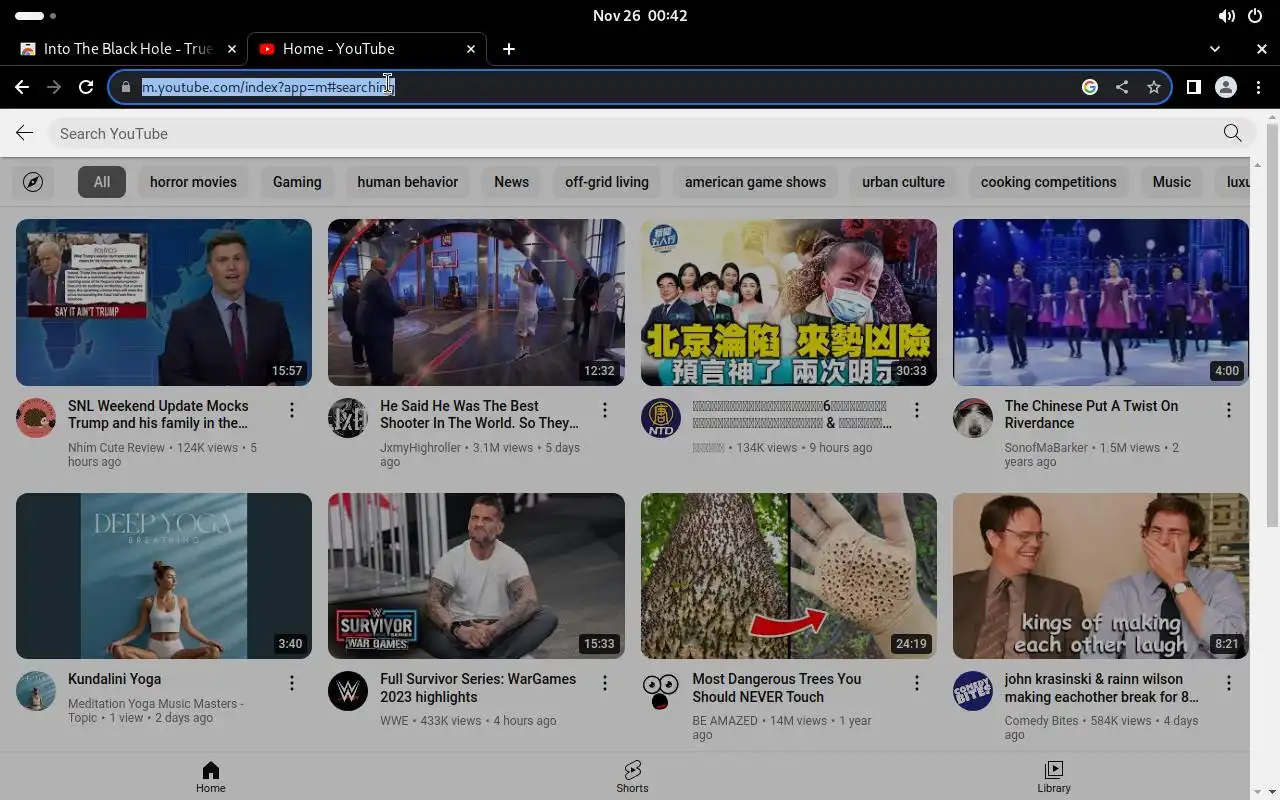This screenshot has height=800, width=1280.
Task: Toggle the browser side panel
Action: click(x=1193, y=87)
